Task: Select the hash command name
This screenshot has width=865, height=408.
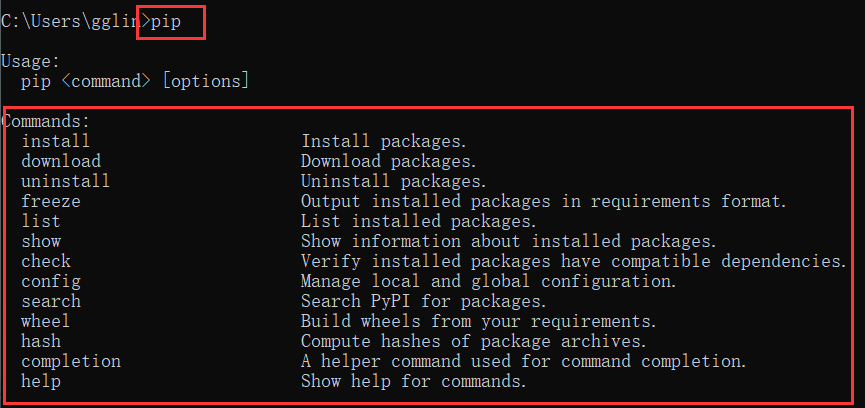Action: (x=41, y=341)
